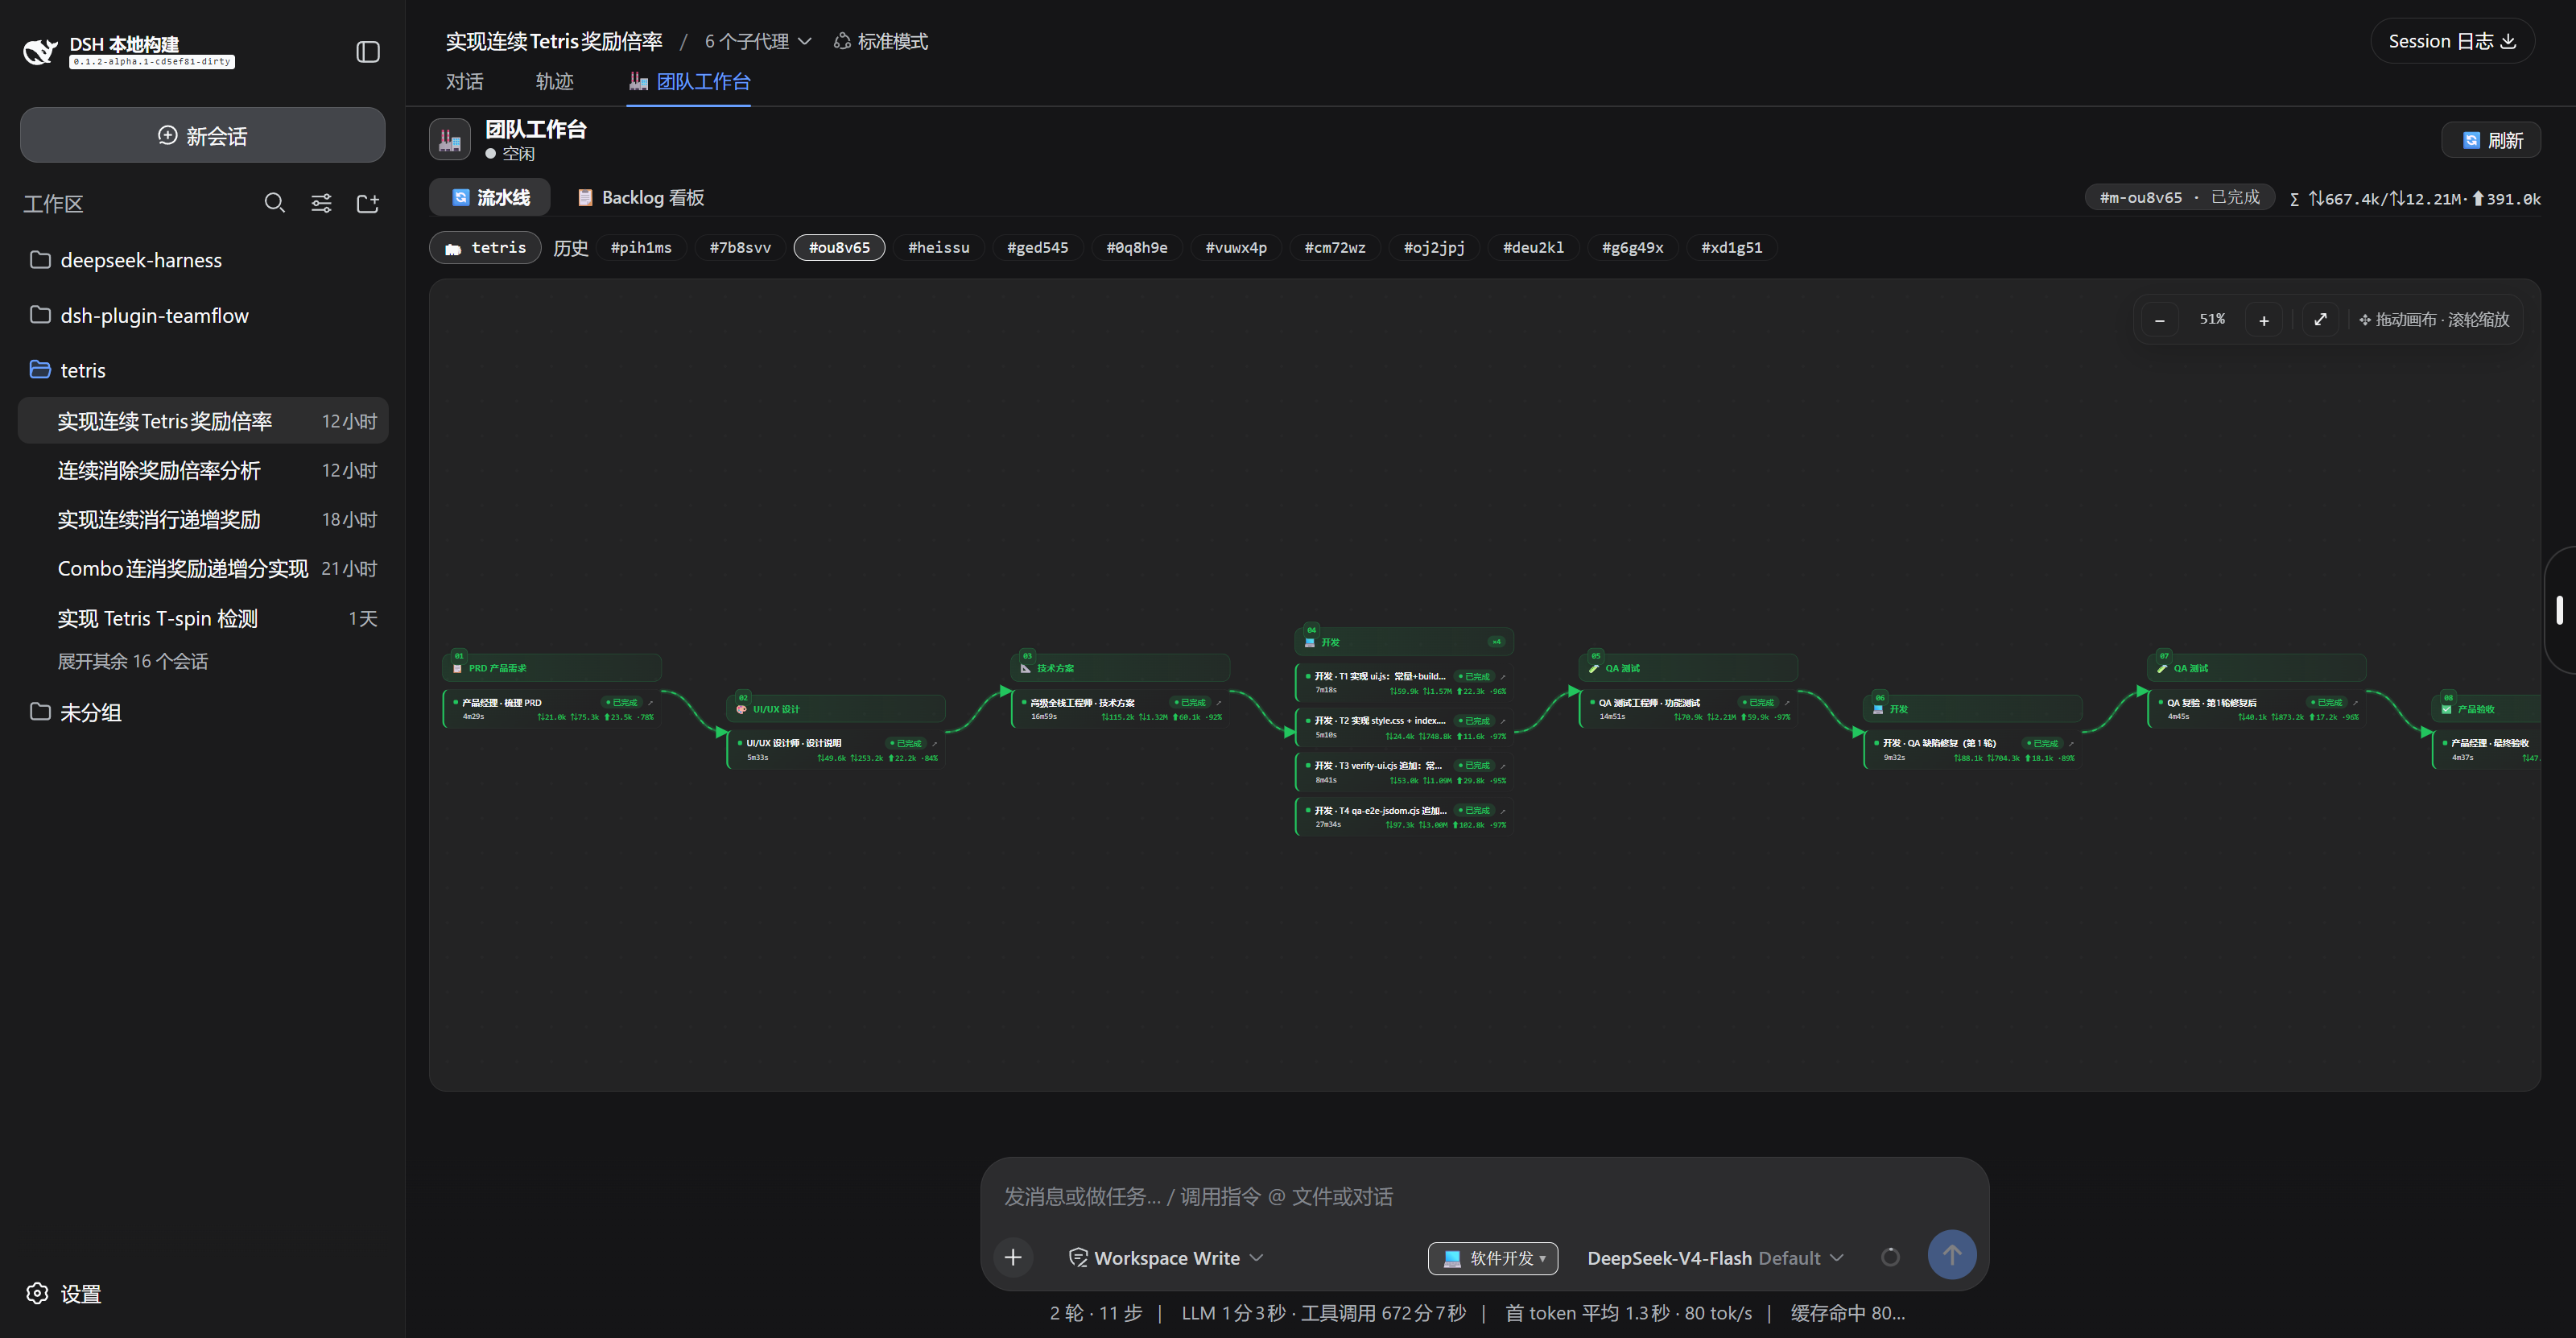Open 高级全栈工程师 技术方案 detail arrow

pyautogui.click(x=1218, y=703)
